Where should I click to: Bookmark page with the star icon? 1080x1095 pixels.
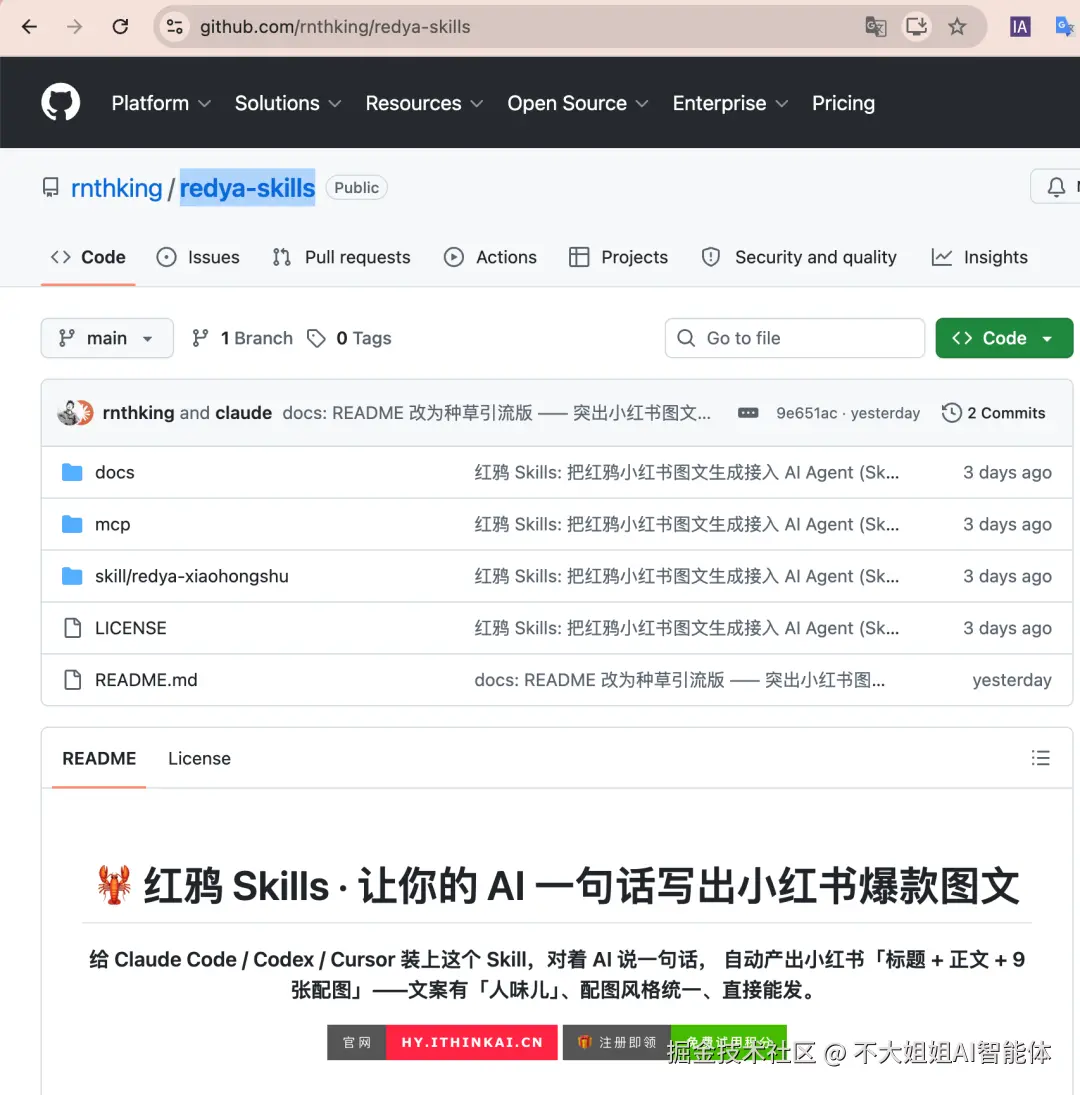pyautogui.click(x=957, y=27)
